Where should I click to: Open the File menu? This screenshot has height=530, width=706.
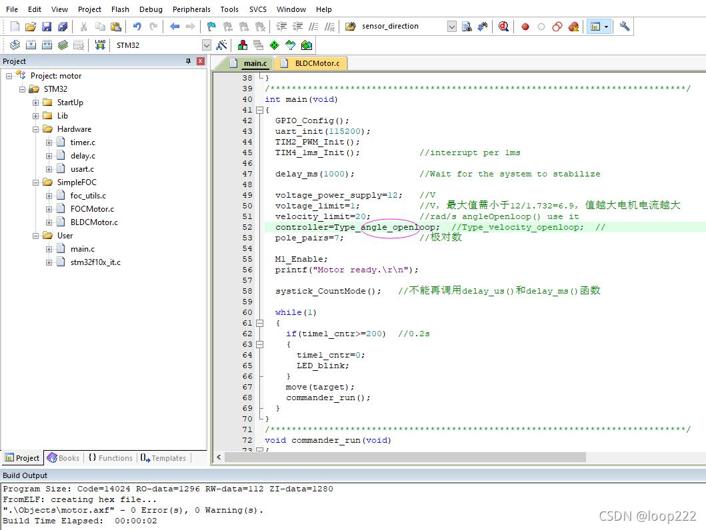click(12, 9)
